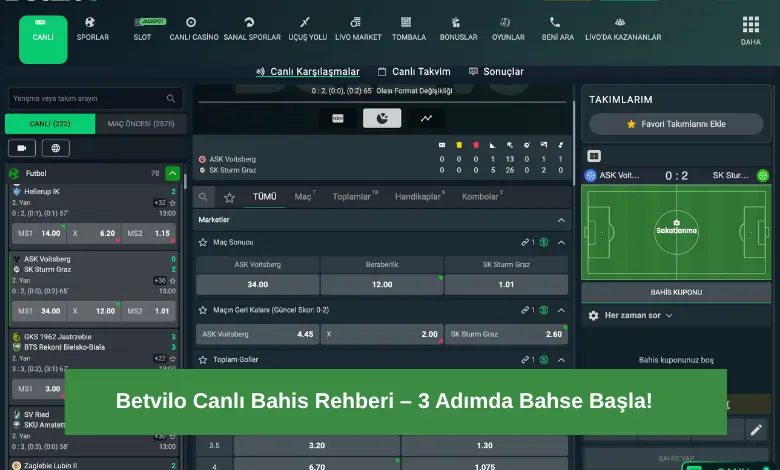780x470 pixels.
Task: Pick MS1 14.00 for Hellerup IK match
Action: click(39, 233)
